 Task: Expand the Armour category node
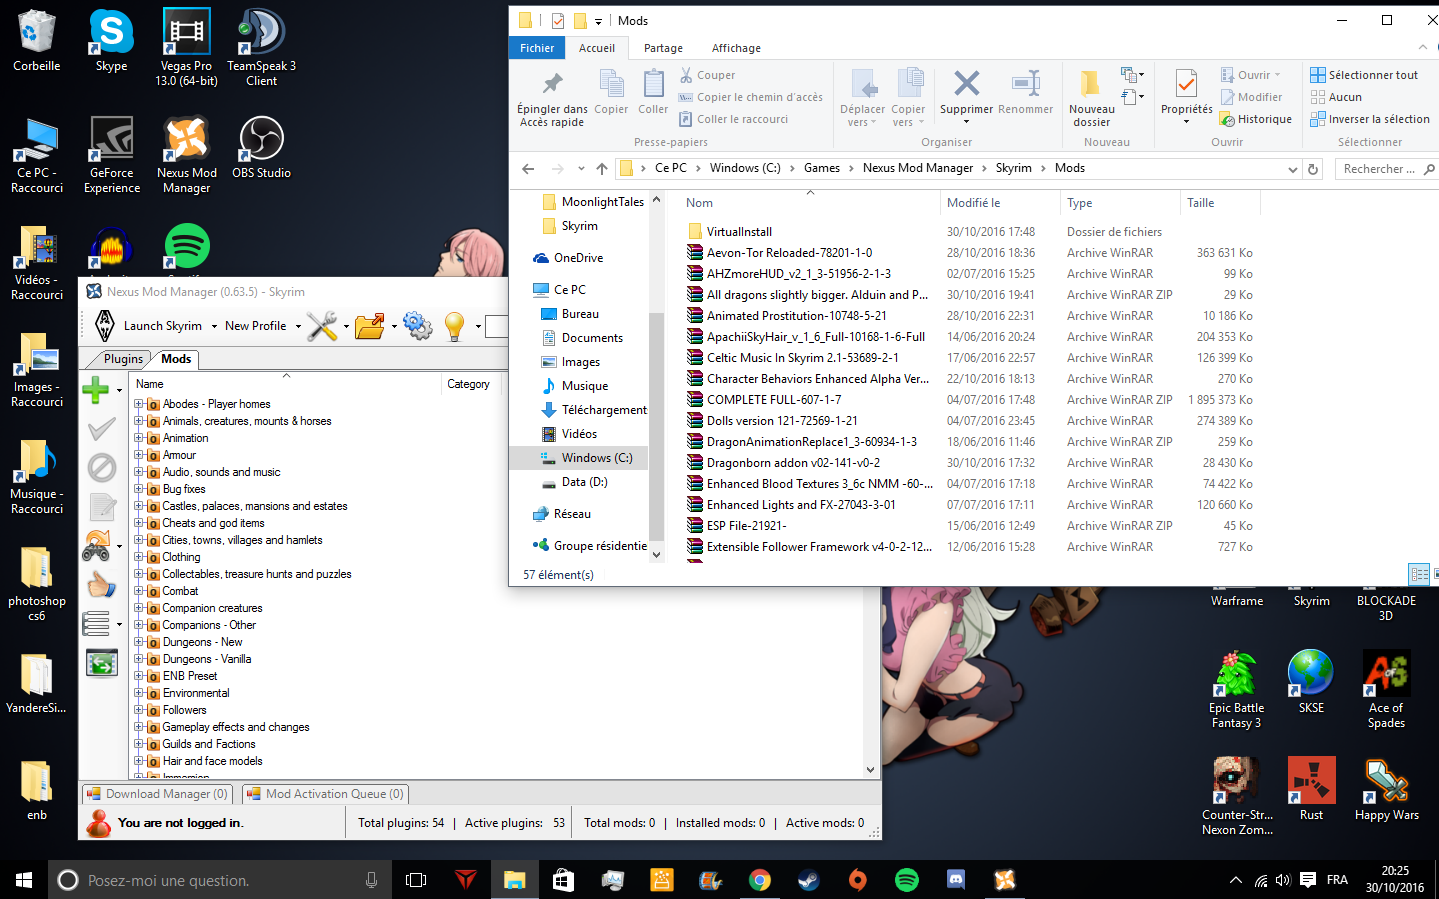[x=139, y=455]
